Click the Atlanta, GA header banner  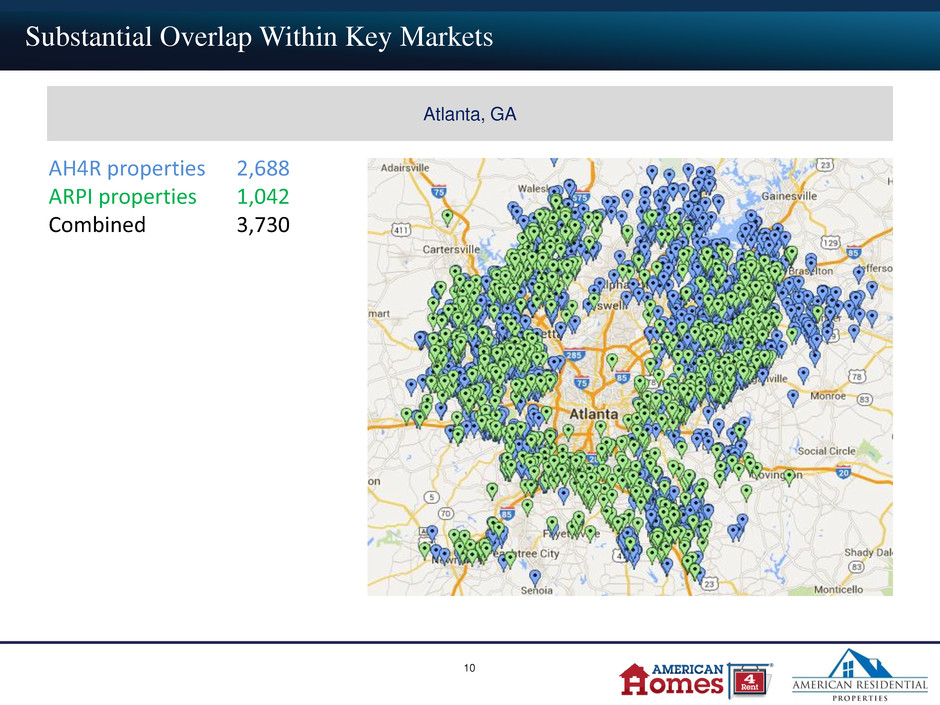(469, 113)
